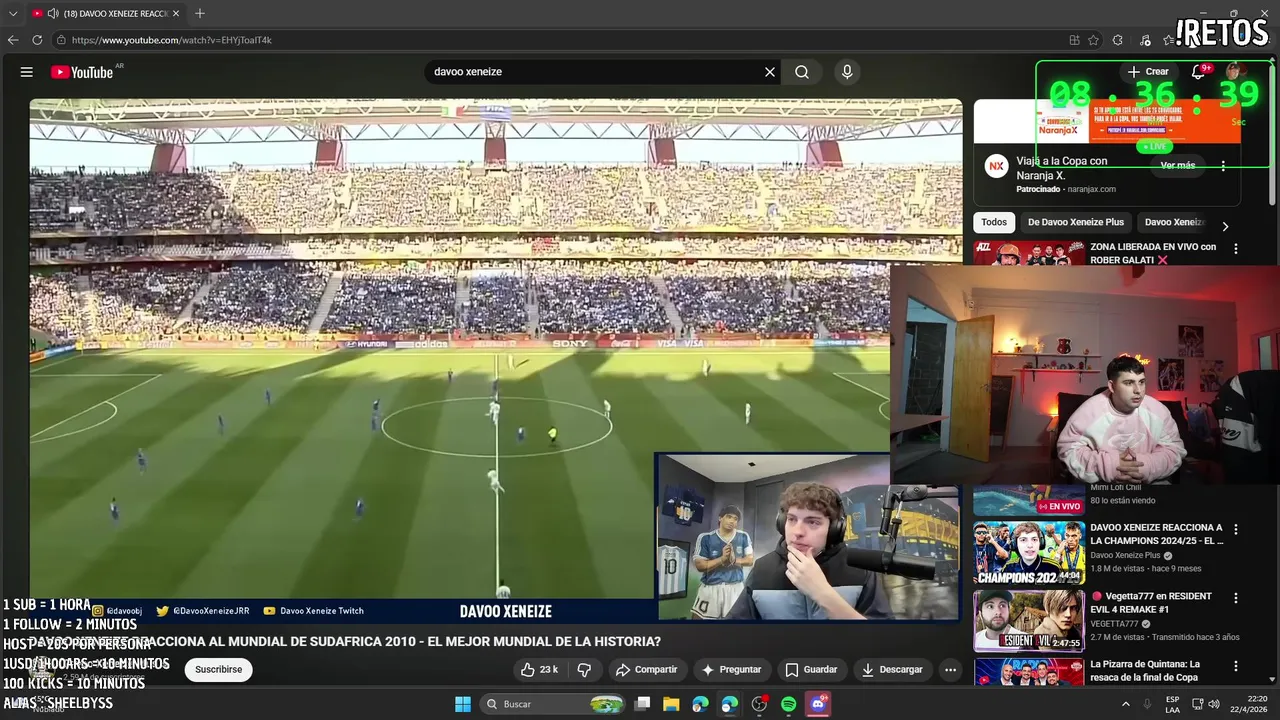1280x720 pixels.
Task: Share video with Compartir
Action: tap(646, 669)
